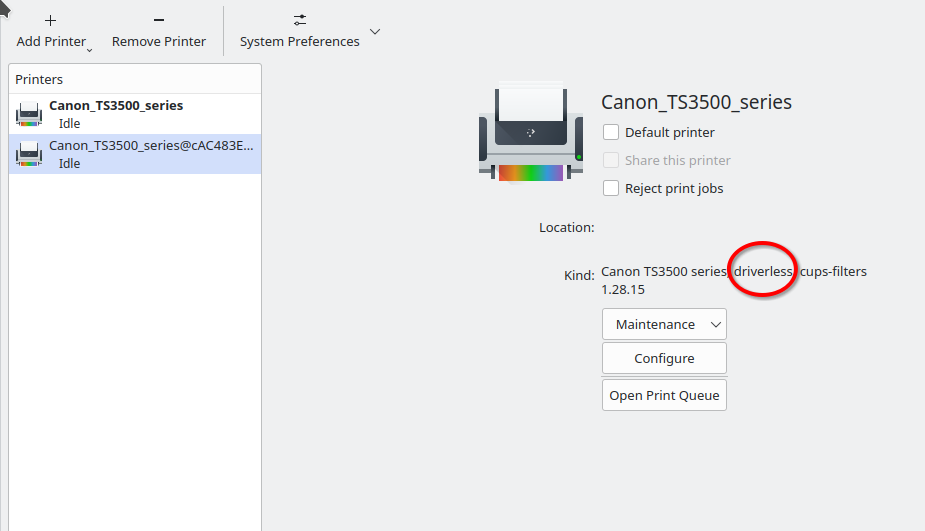Screen dimensions: 925x531
Task: Open the Maintenance dropdown
Action: 664,324
